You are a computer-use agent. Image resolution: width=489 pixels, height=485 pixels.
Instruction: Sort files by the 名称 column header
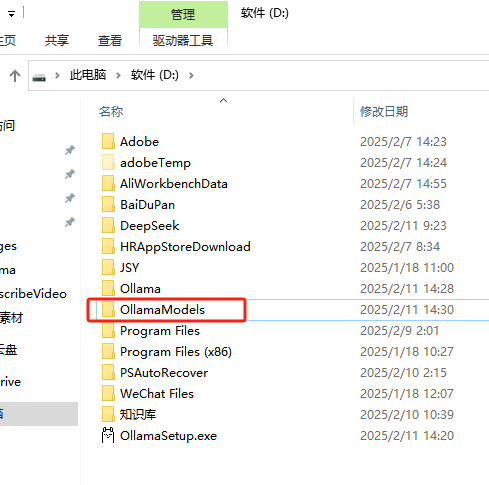coord(111,111)
